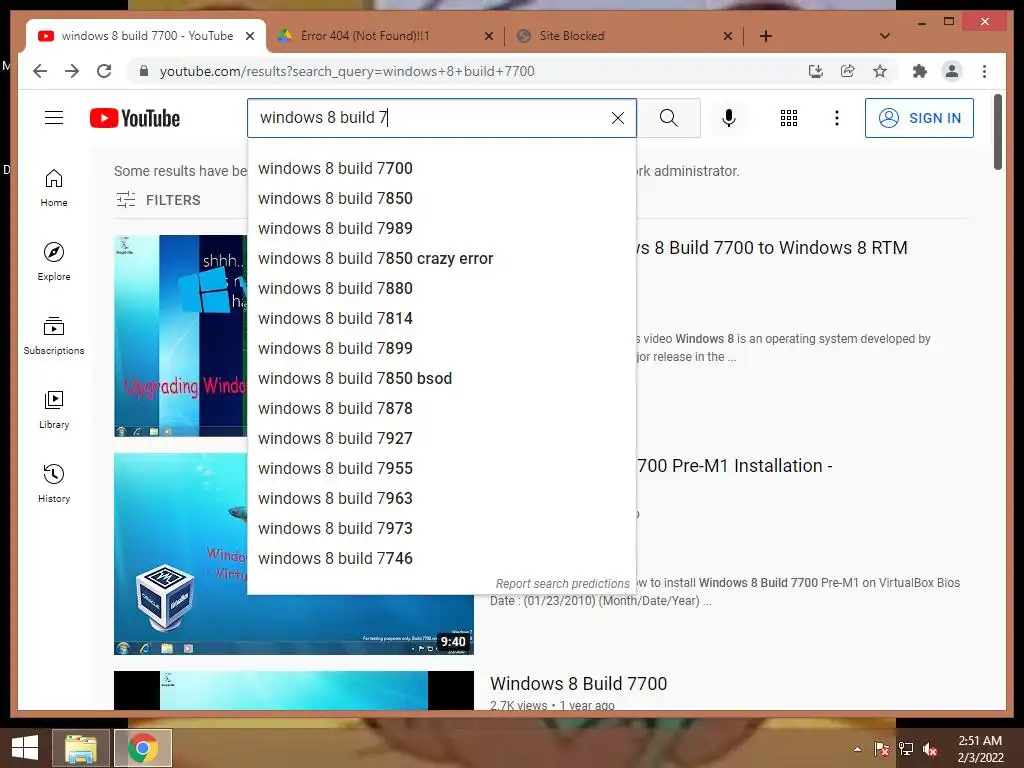
Task: Choose suggestion windows 8 build 7963
Action: (441, 499)
